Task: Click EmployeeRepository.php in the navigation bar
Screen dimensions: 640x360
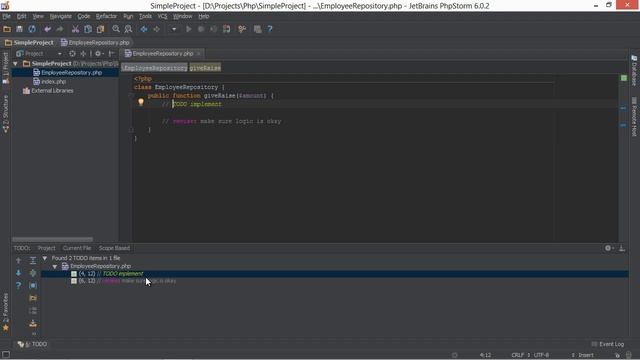Action: point(95,42)
